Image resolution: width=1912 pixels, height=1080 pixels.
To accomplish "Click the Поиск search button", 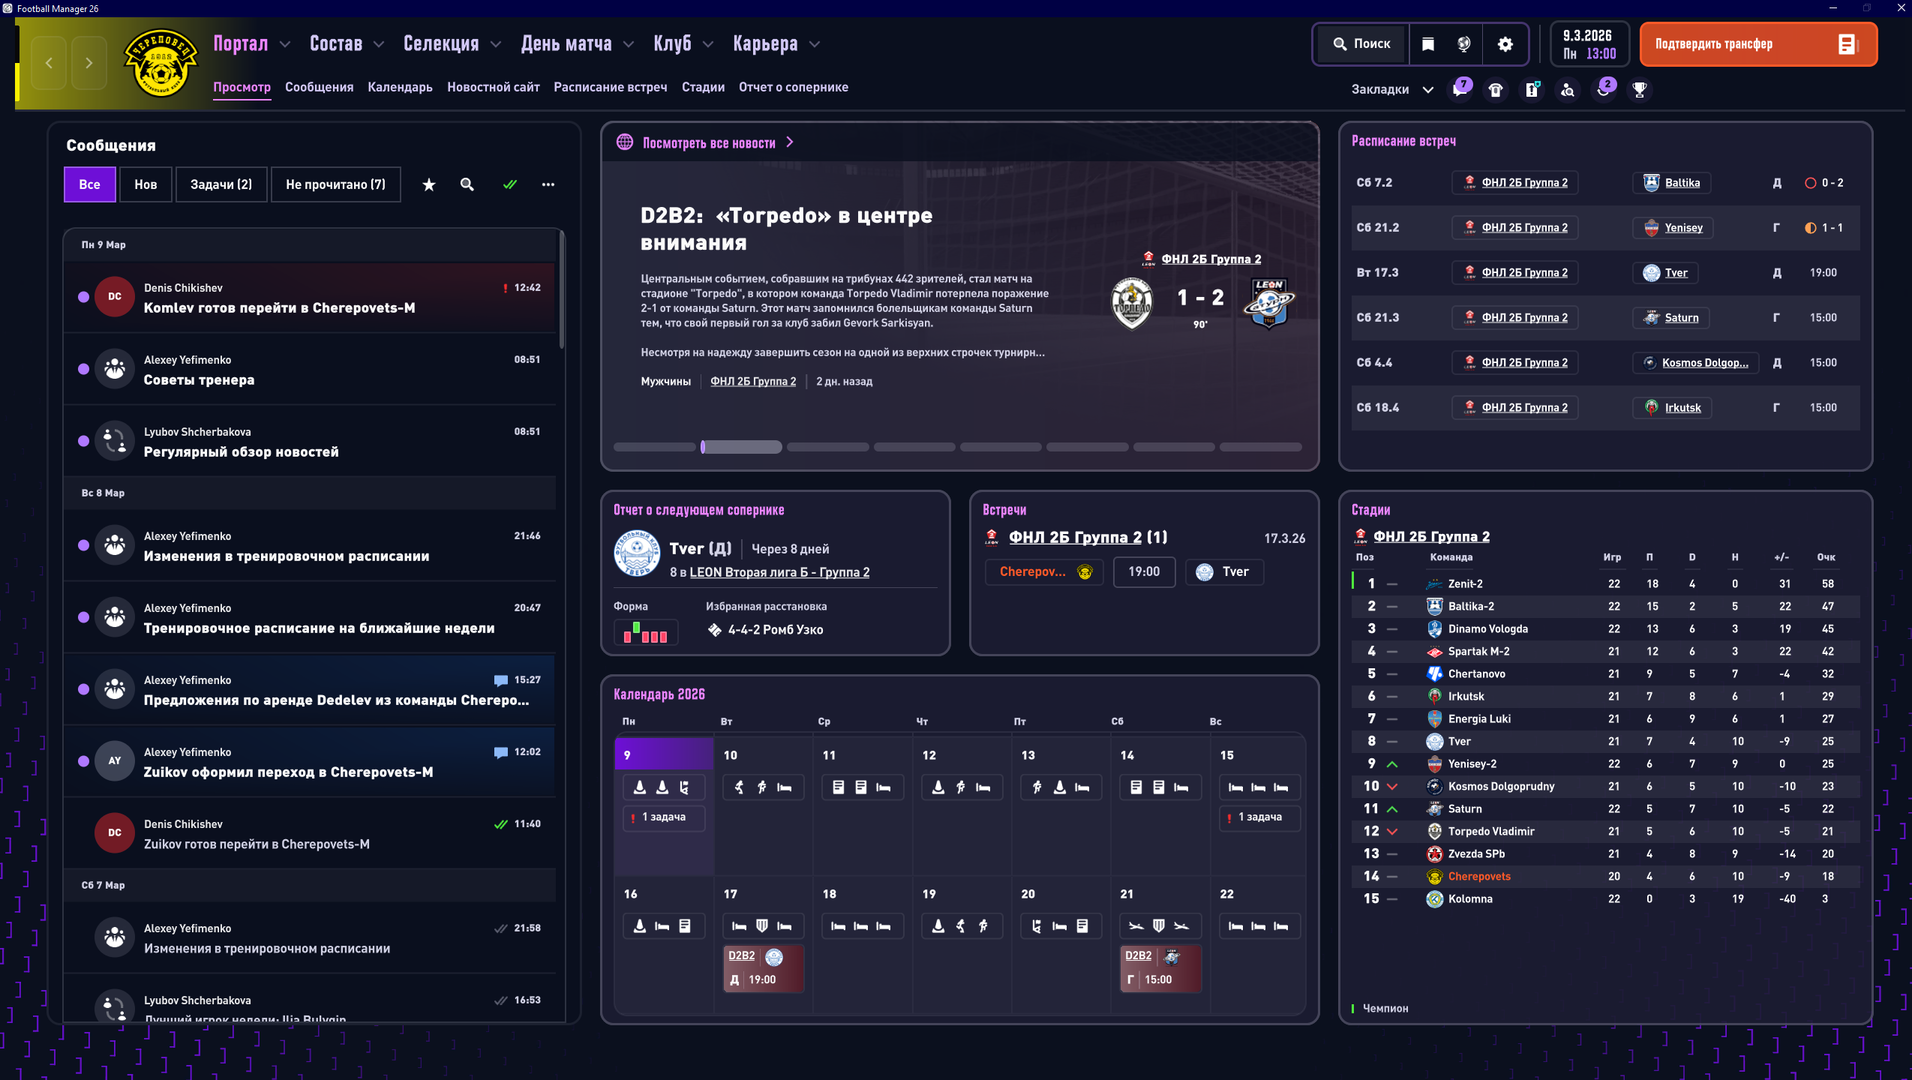I will click(x=1362, y=44).
